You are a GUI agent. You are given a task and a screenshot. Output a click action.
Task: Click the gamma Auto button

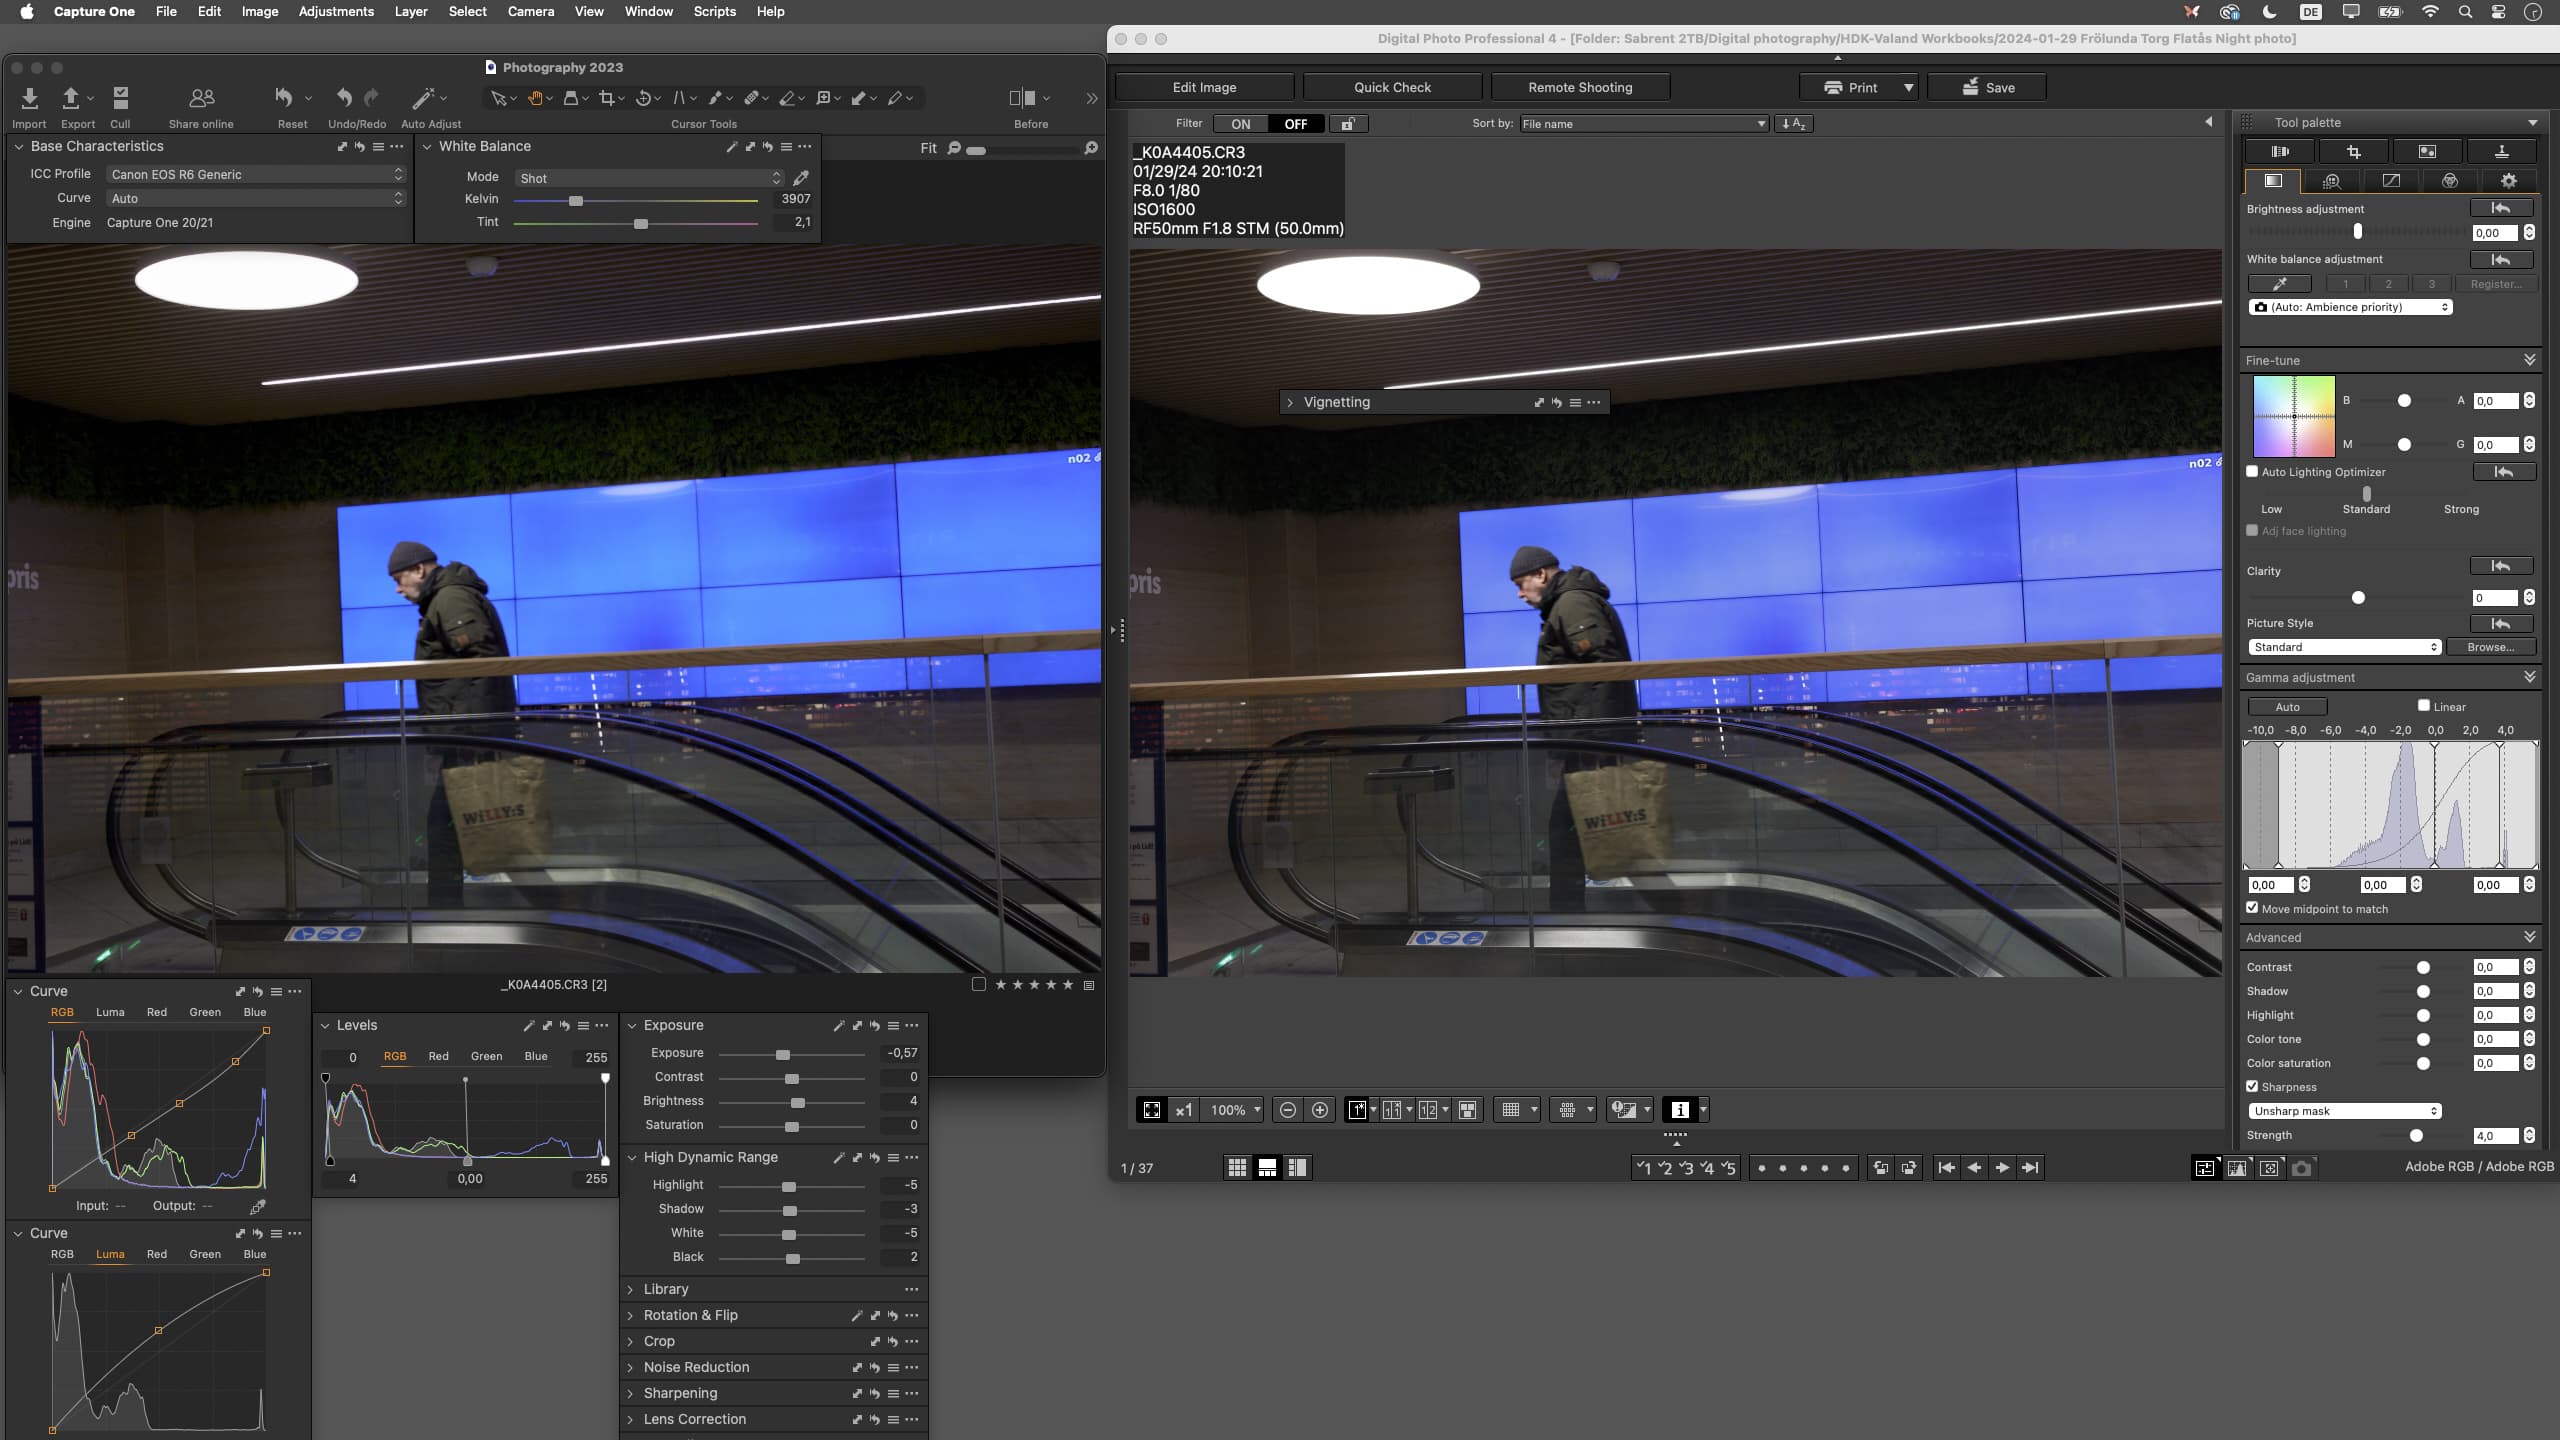[2287, 707]
